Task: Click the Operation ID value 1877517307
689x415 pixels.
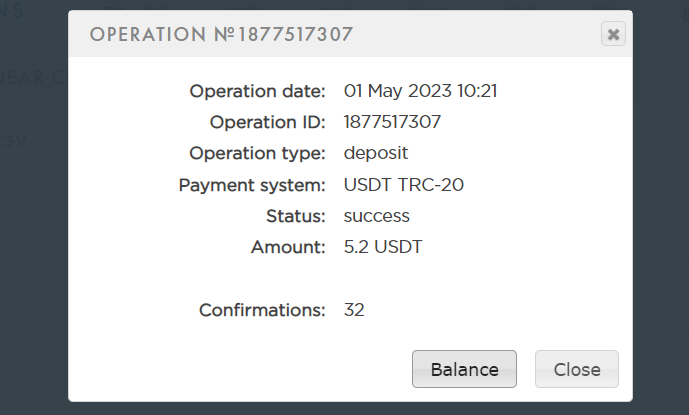Action: pos(393,122)
